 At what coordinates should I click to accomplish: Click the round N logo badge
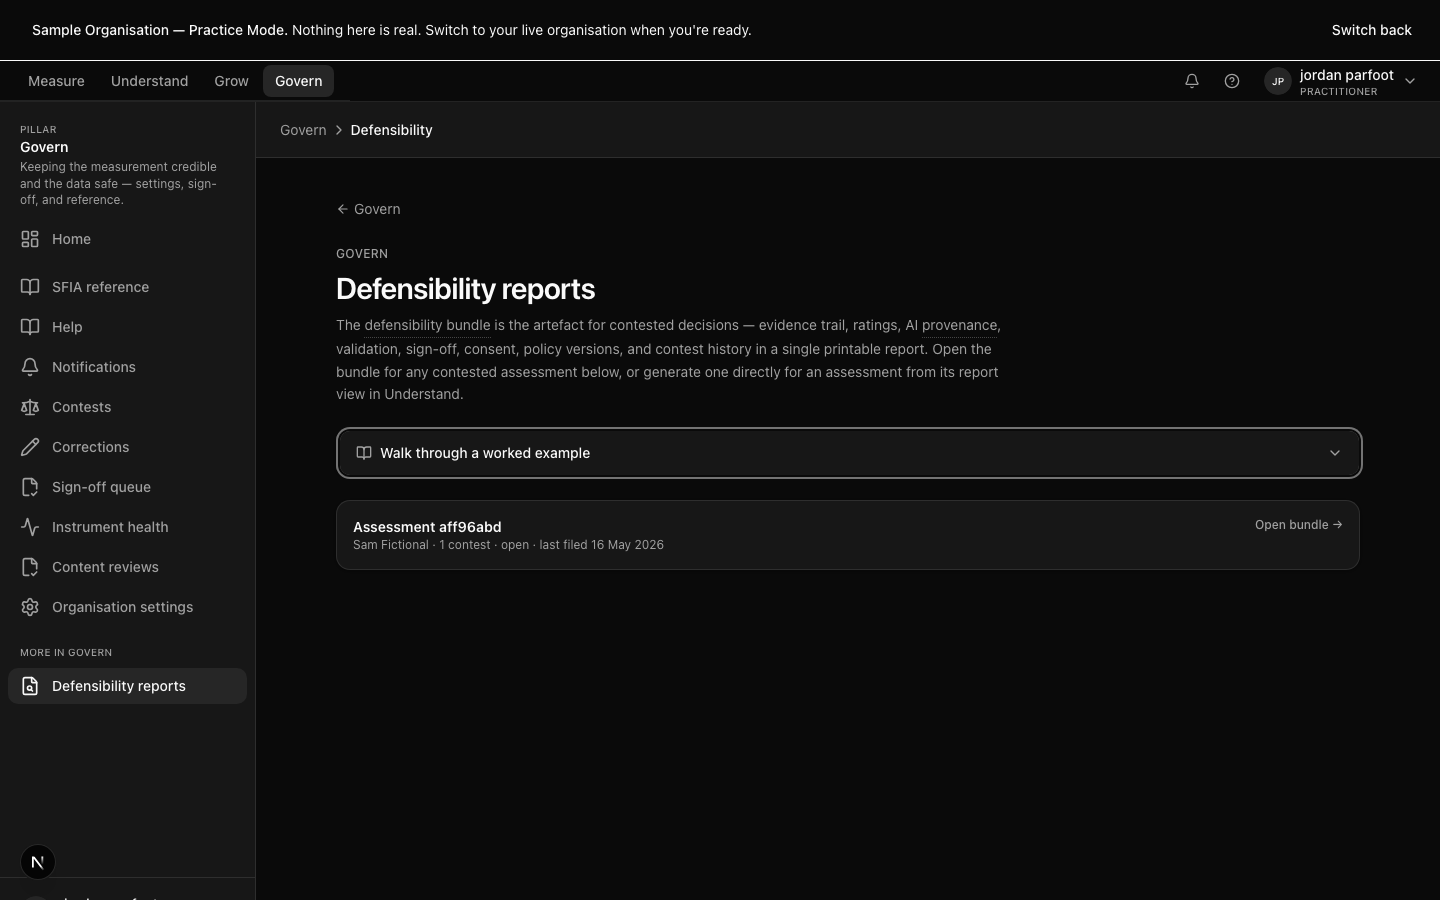tap(38, 862)
